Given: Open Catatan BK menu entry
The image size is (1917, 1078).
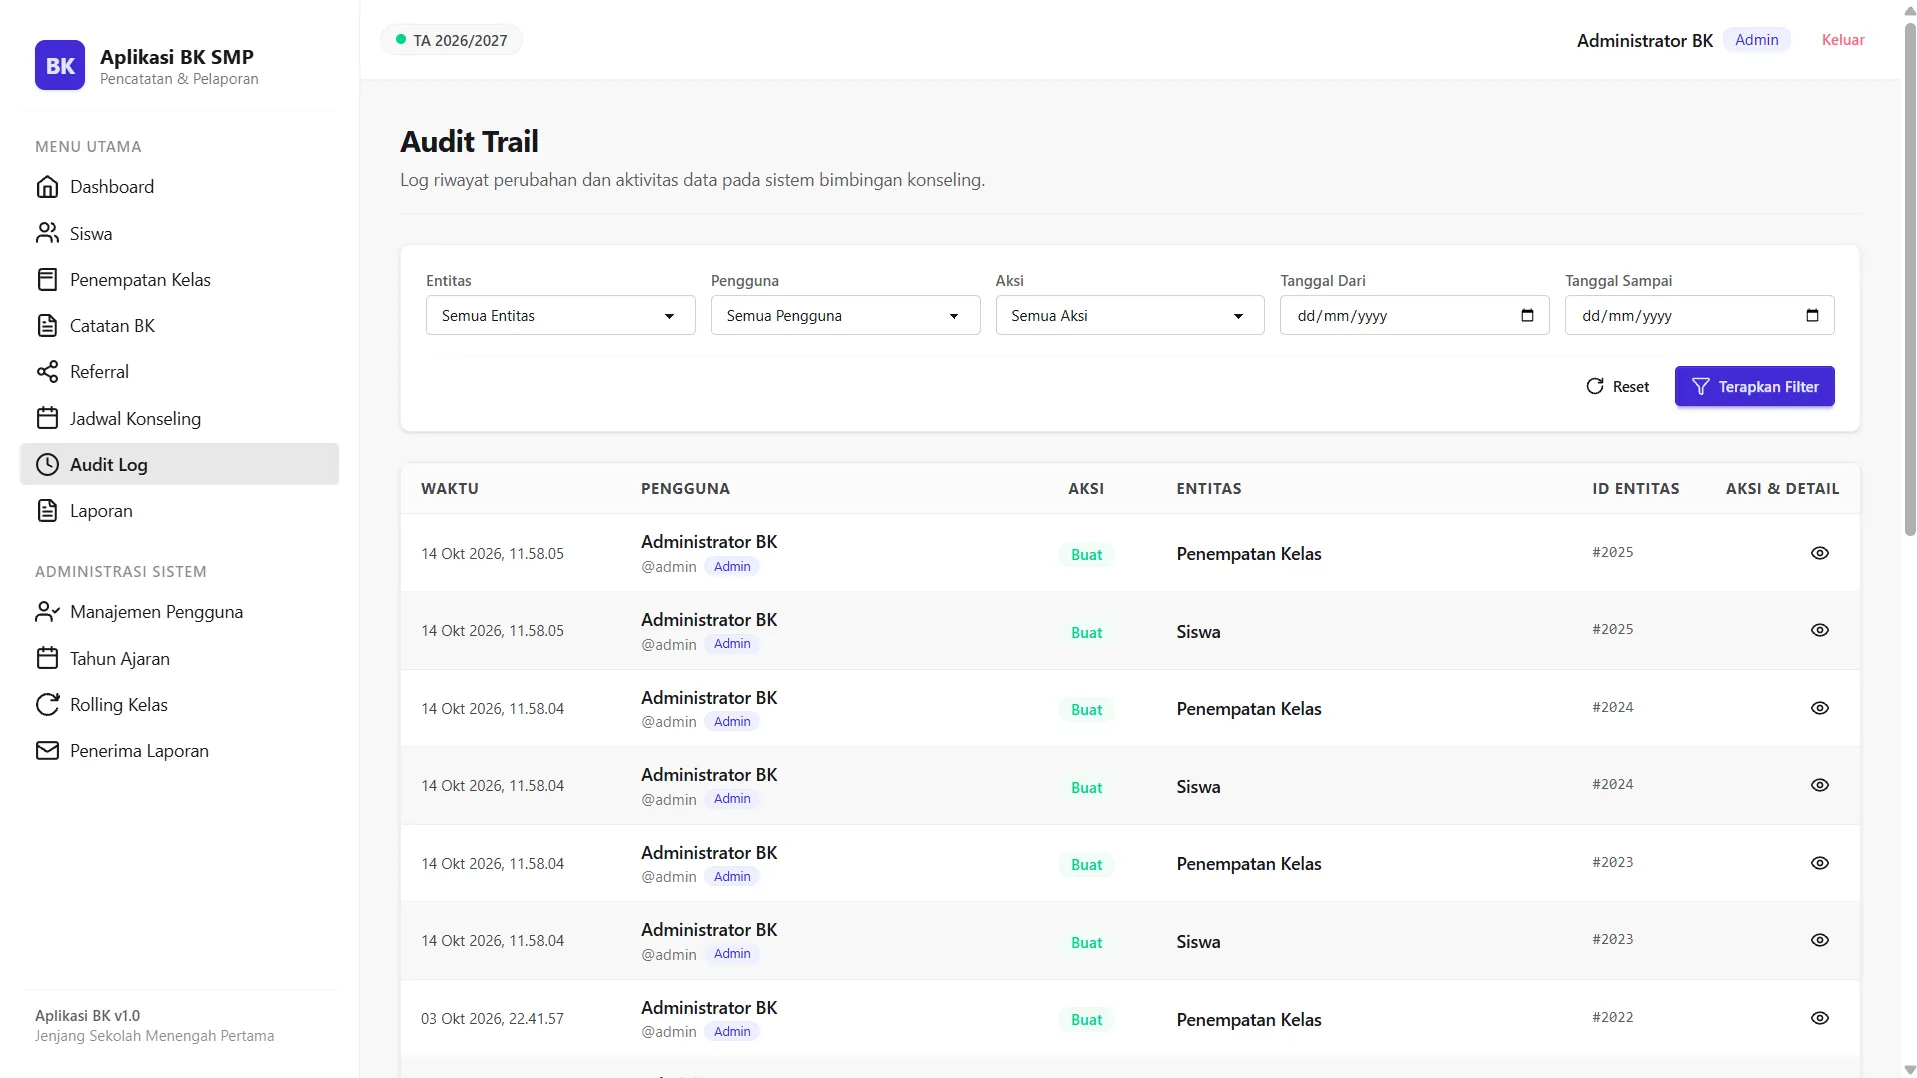Looking at the screenshot, I should click(x=179, y=325).
